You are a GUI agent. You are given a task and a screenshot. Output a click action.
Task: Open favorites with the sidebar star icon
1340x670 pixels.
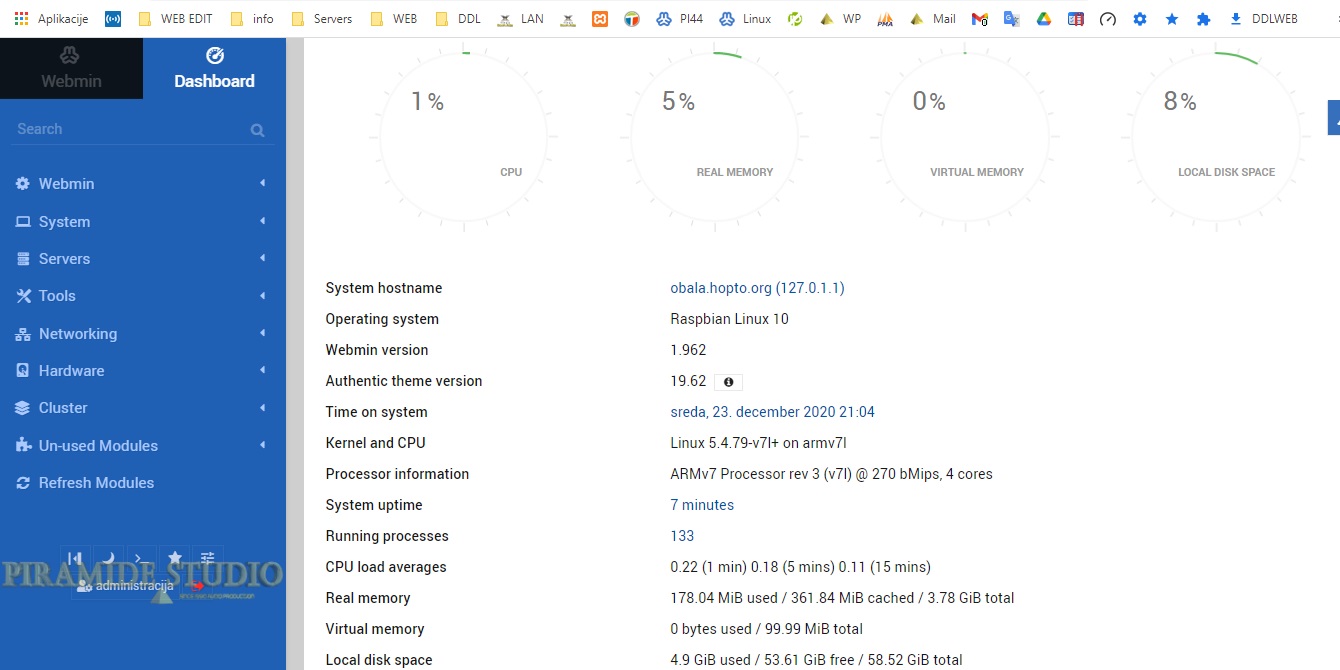[x=175, y=558]
